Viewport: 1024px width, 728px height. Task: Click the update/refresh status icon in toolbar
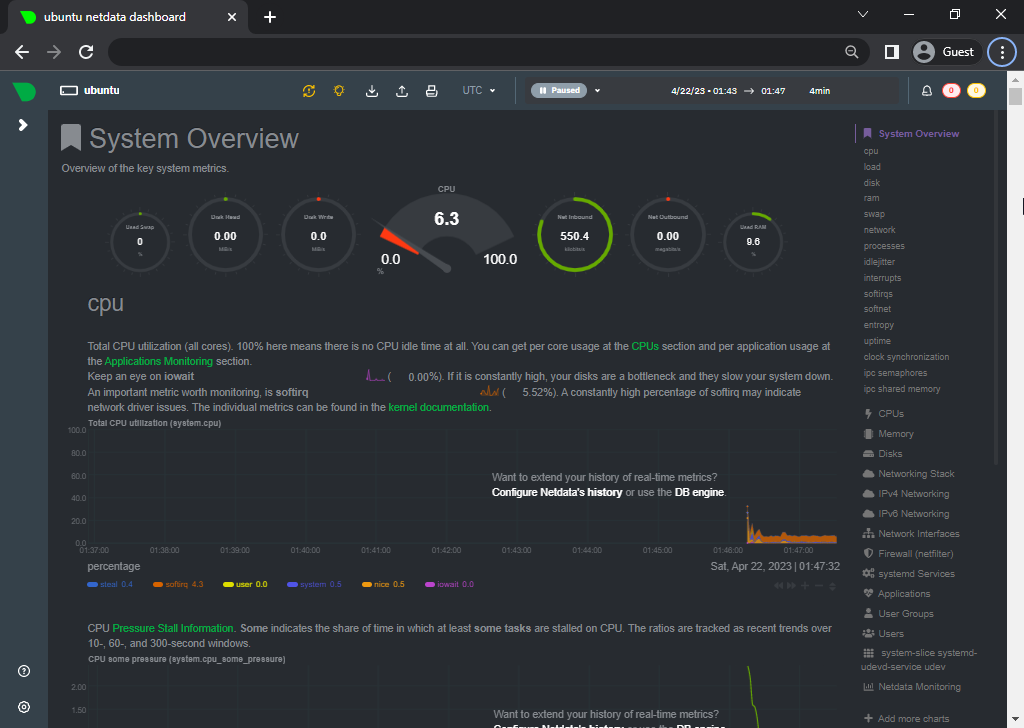tap(309, 91)
